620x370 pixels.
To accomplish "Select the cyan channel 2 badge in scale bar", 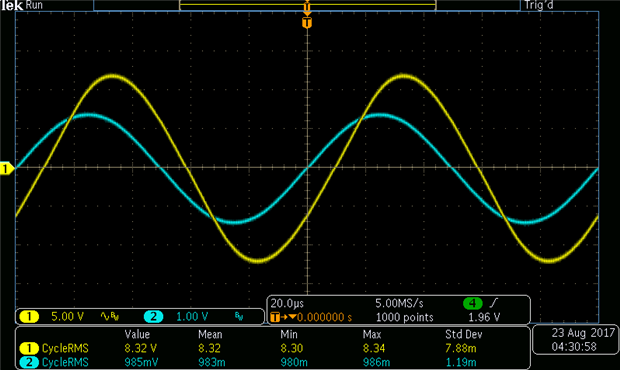I will (153, 317).
